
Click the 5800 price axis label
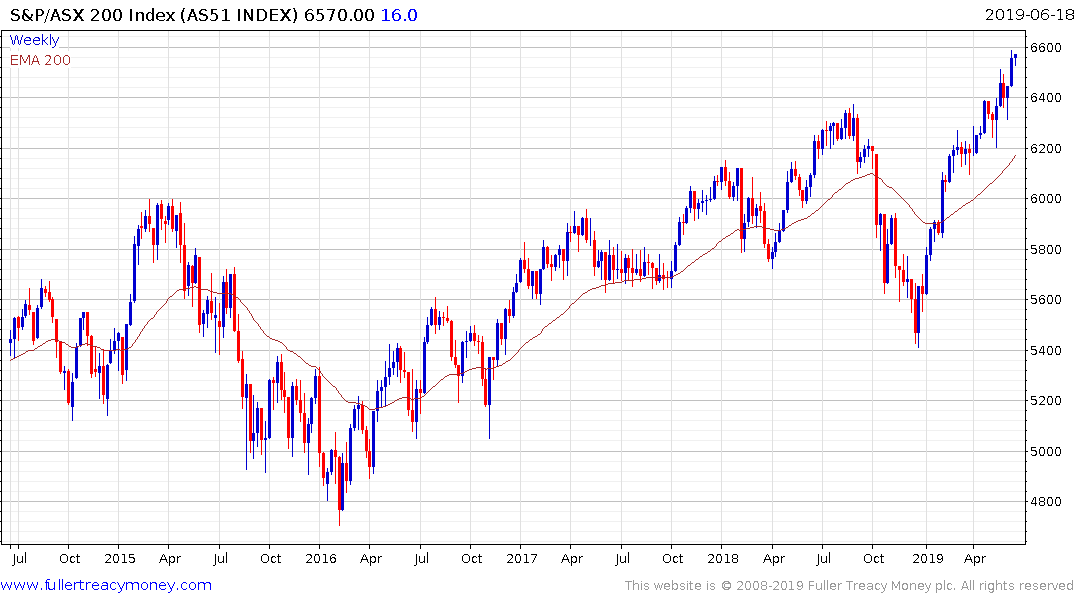click(x=1046, y=249)
